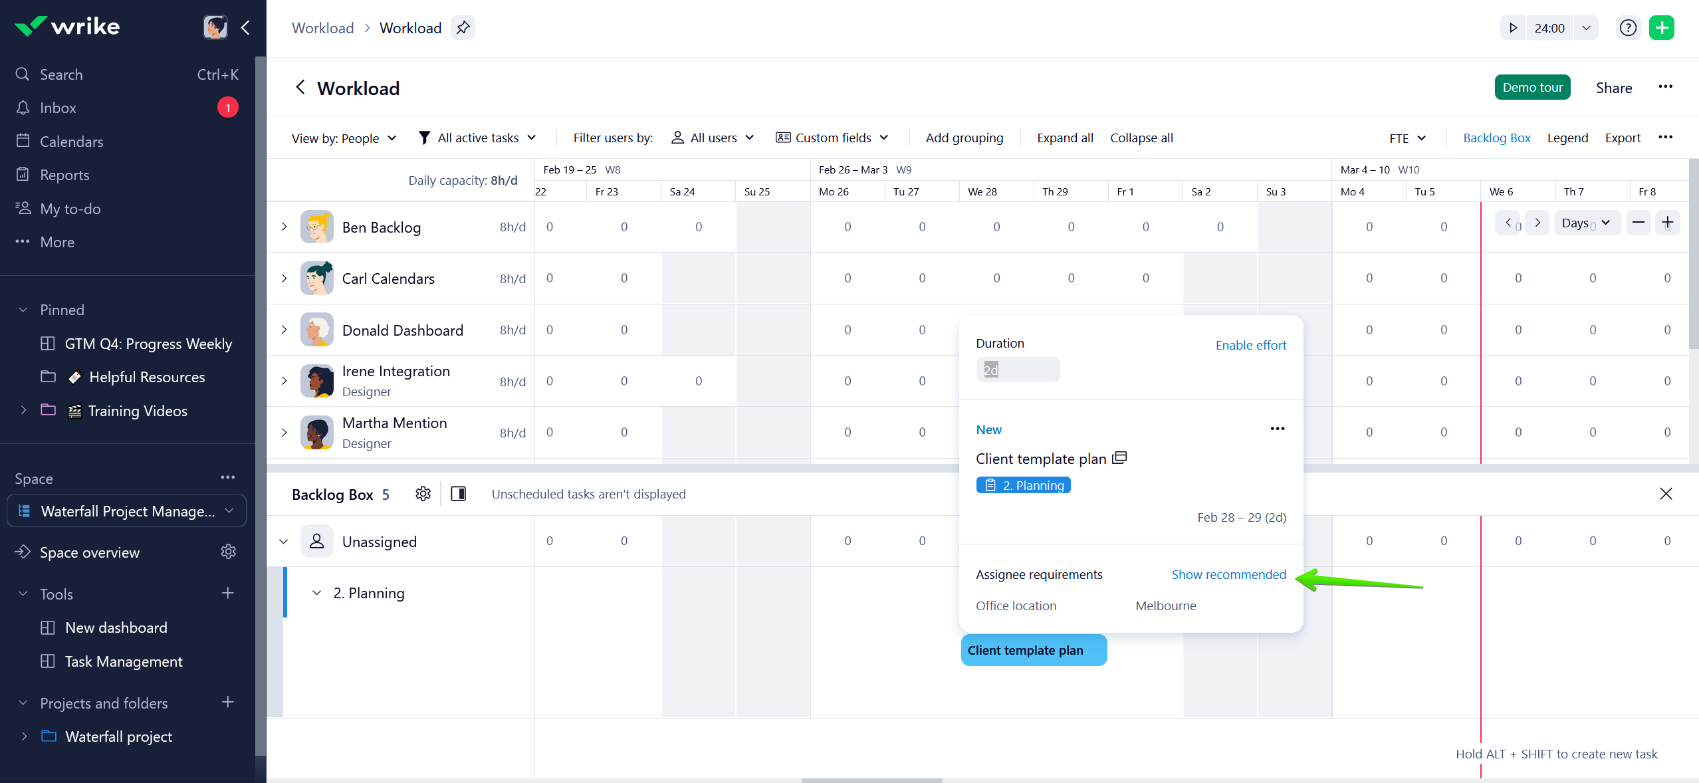Image resolution: width=1699 pixels, height=783 pixels.
Task: Open the task popup three-dot menu
Action: 1277,429
